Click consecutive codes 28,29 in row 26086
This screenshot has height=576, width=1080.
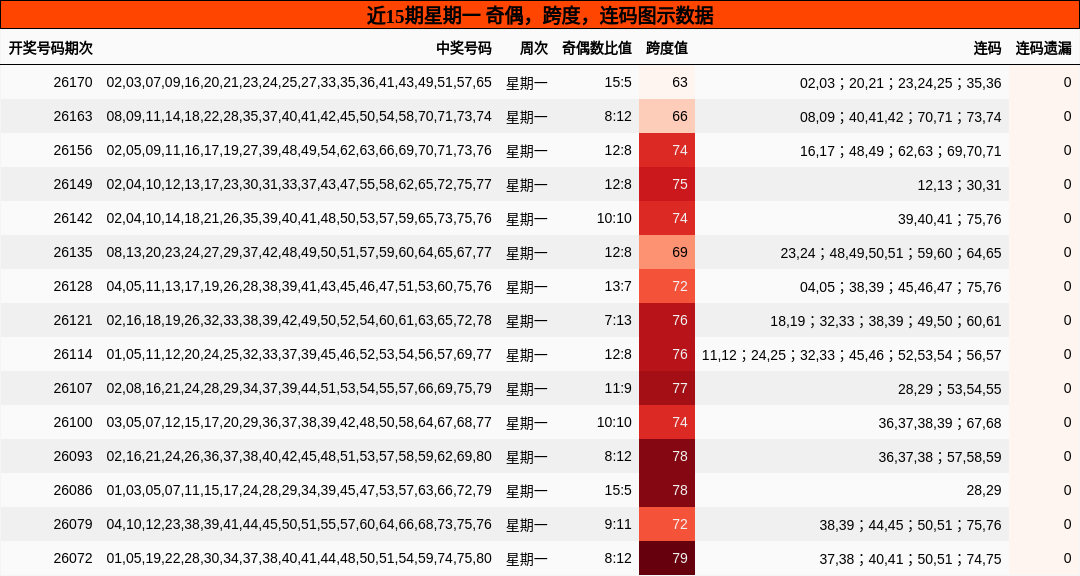tap(984, 491)
